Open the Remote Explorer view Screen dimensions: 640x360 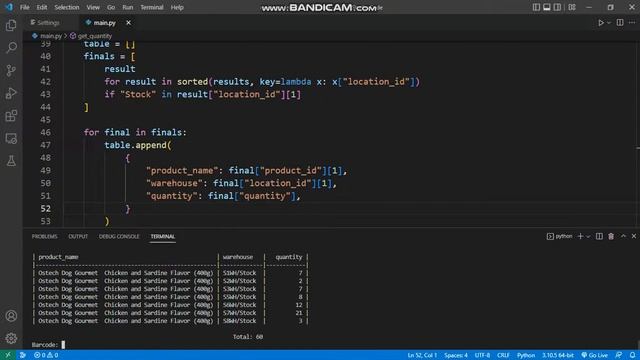(x=11, y=138)
